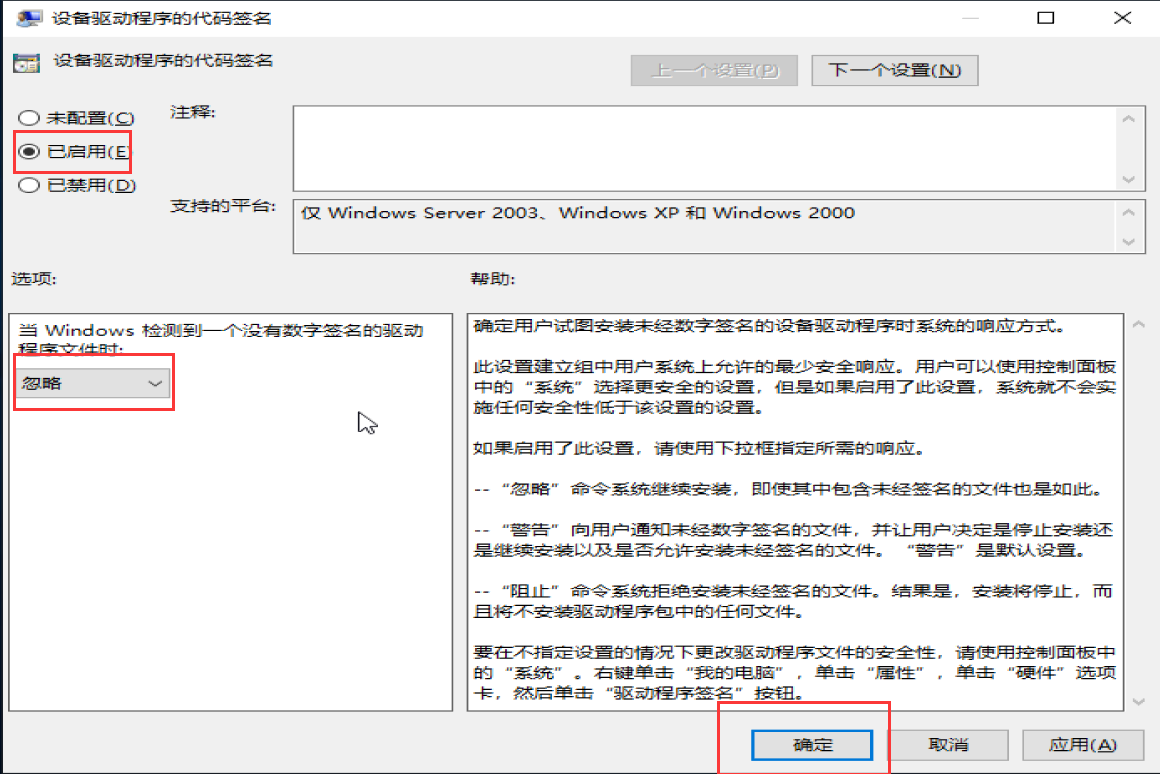Minimize the dialog window

(970, 18)
